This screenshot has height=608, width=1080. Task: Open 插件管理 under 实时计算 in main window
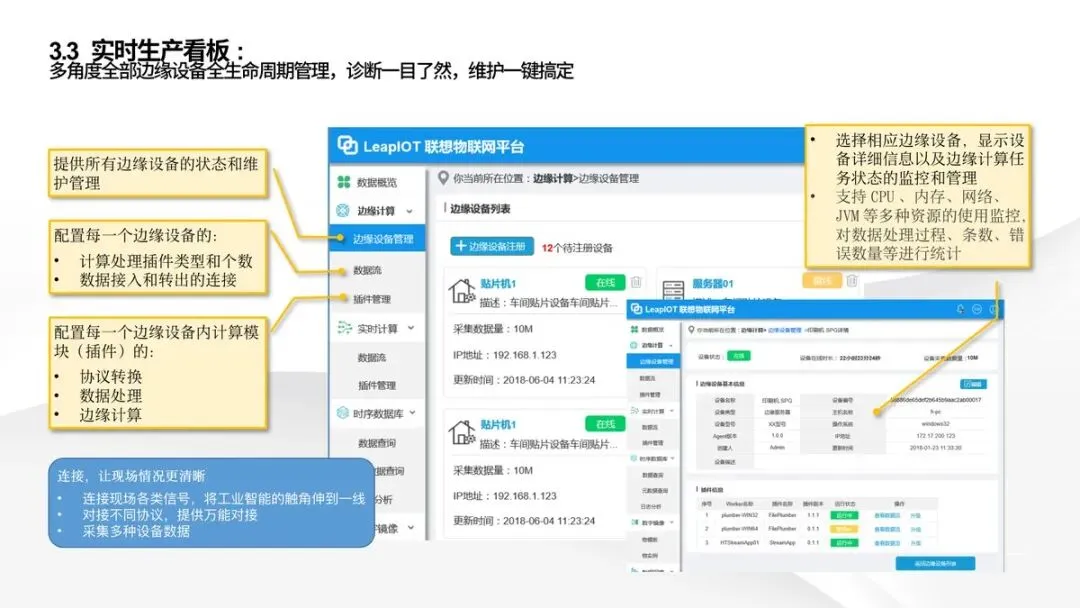tap(377, 386)
